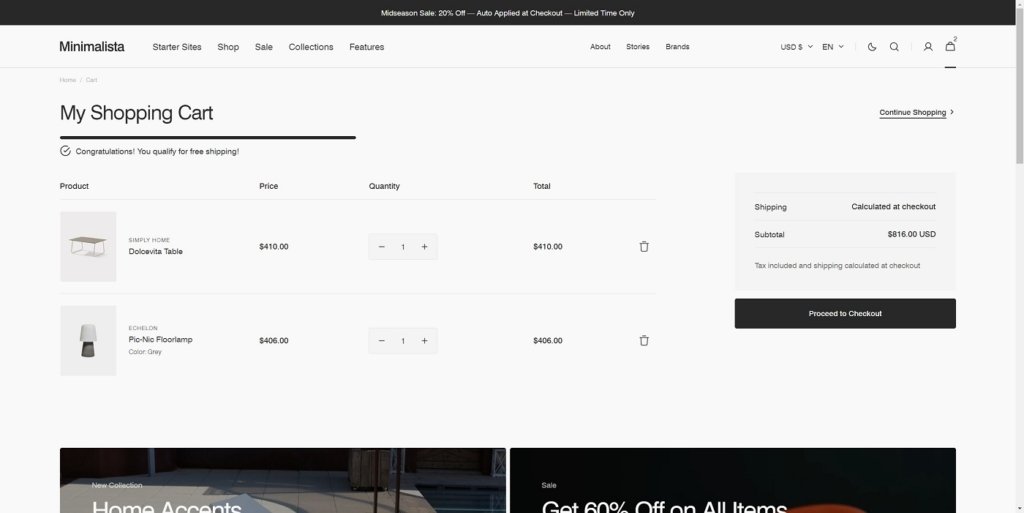This screenshot has height=513, width=1024.
Task: Open the EN language dropdown
Action: click(833, 47)
